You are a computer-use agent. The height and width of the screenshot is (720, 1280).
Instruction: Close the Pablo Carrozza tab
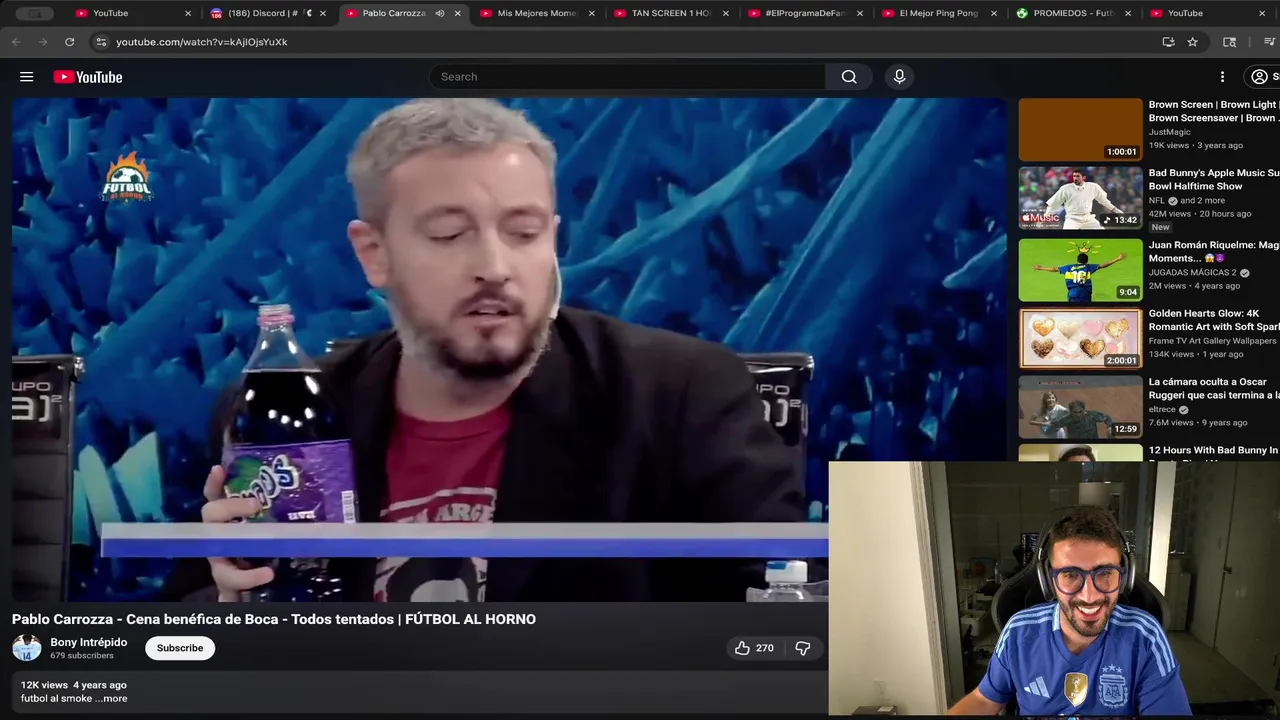click(458, 13)
